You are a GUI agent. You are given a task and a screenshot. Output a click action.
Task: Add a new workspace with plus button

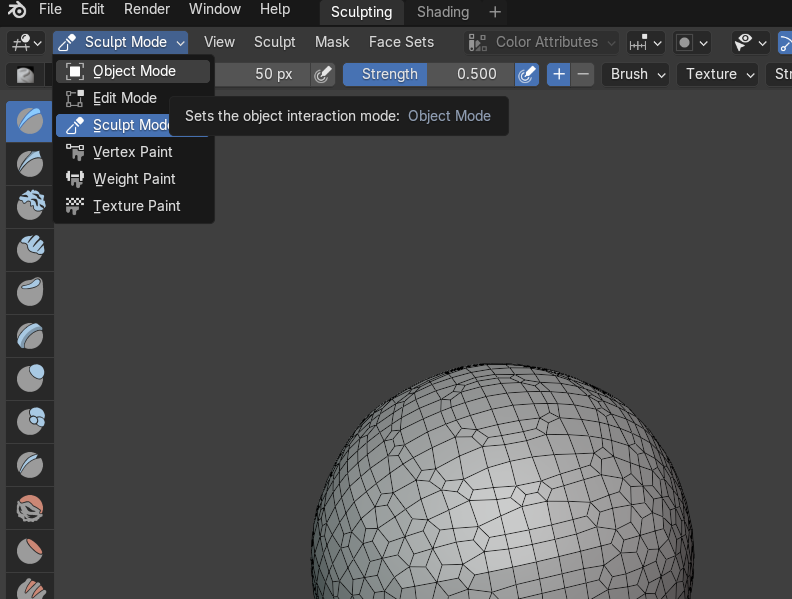point(495,12)
